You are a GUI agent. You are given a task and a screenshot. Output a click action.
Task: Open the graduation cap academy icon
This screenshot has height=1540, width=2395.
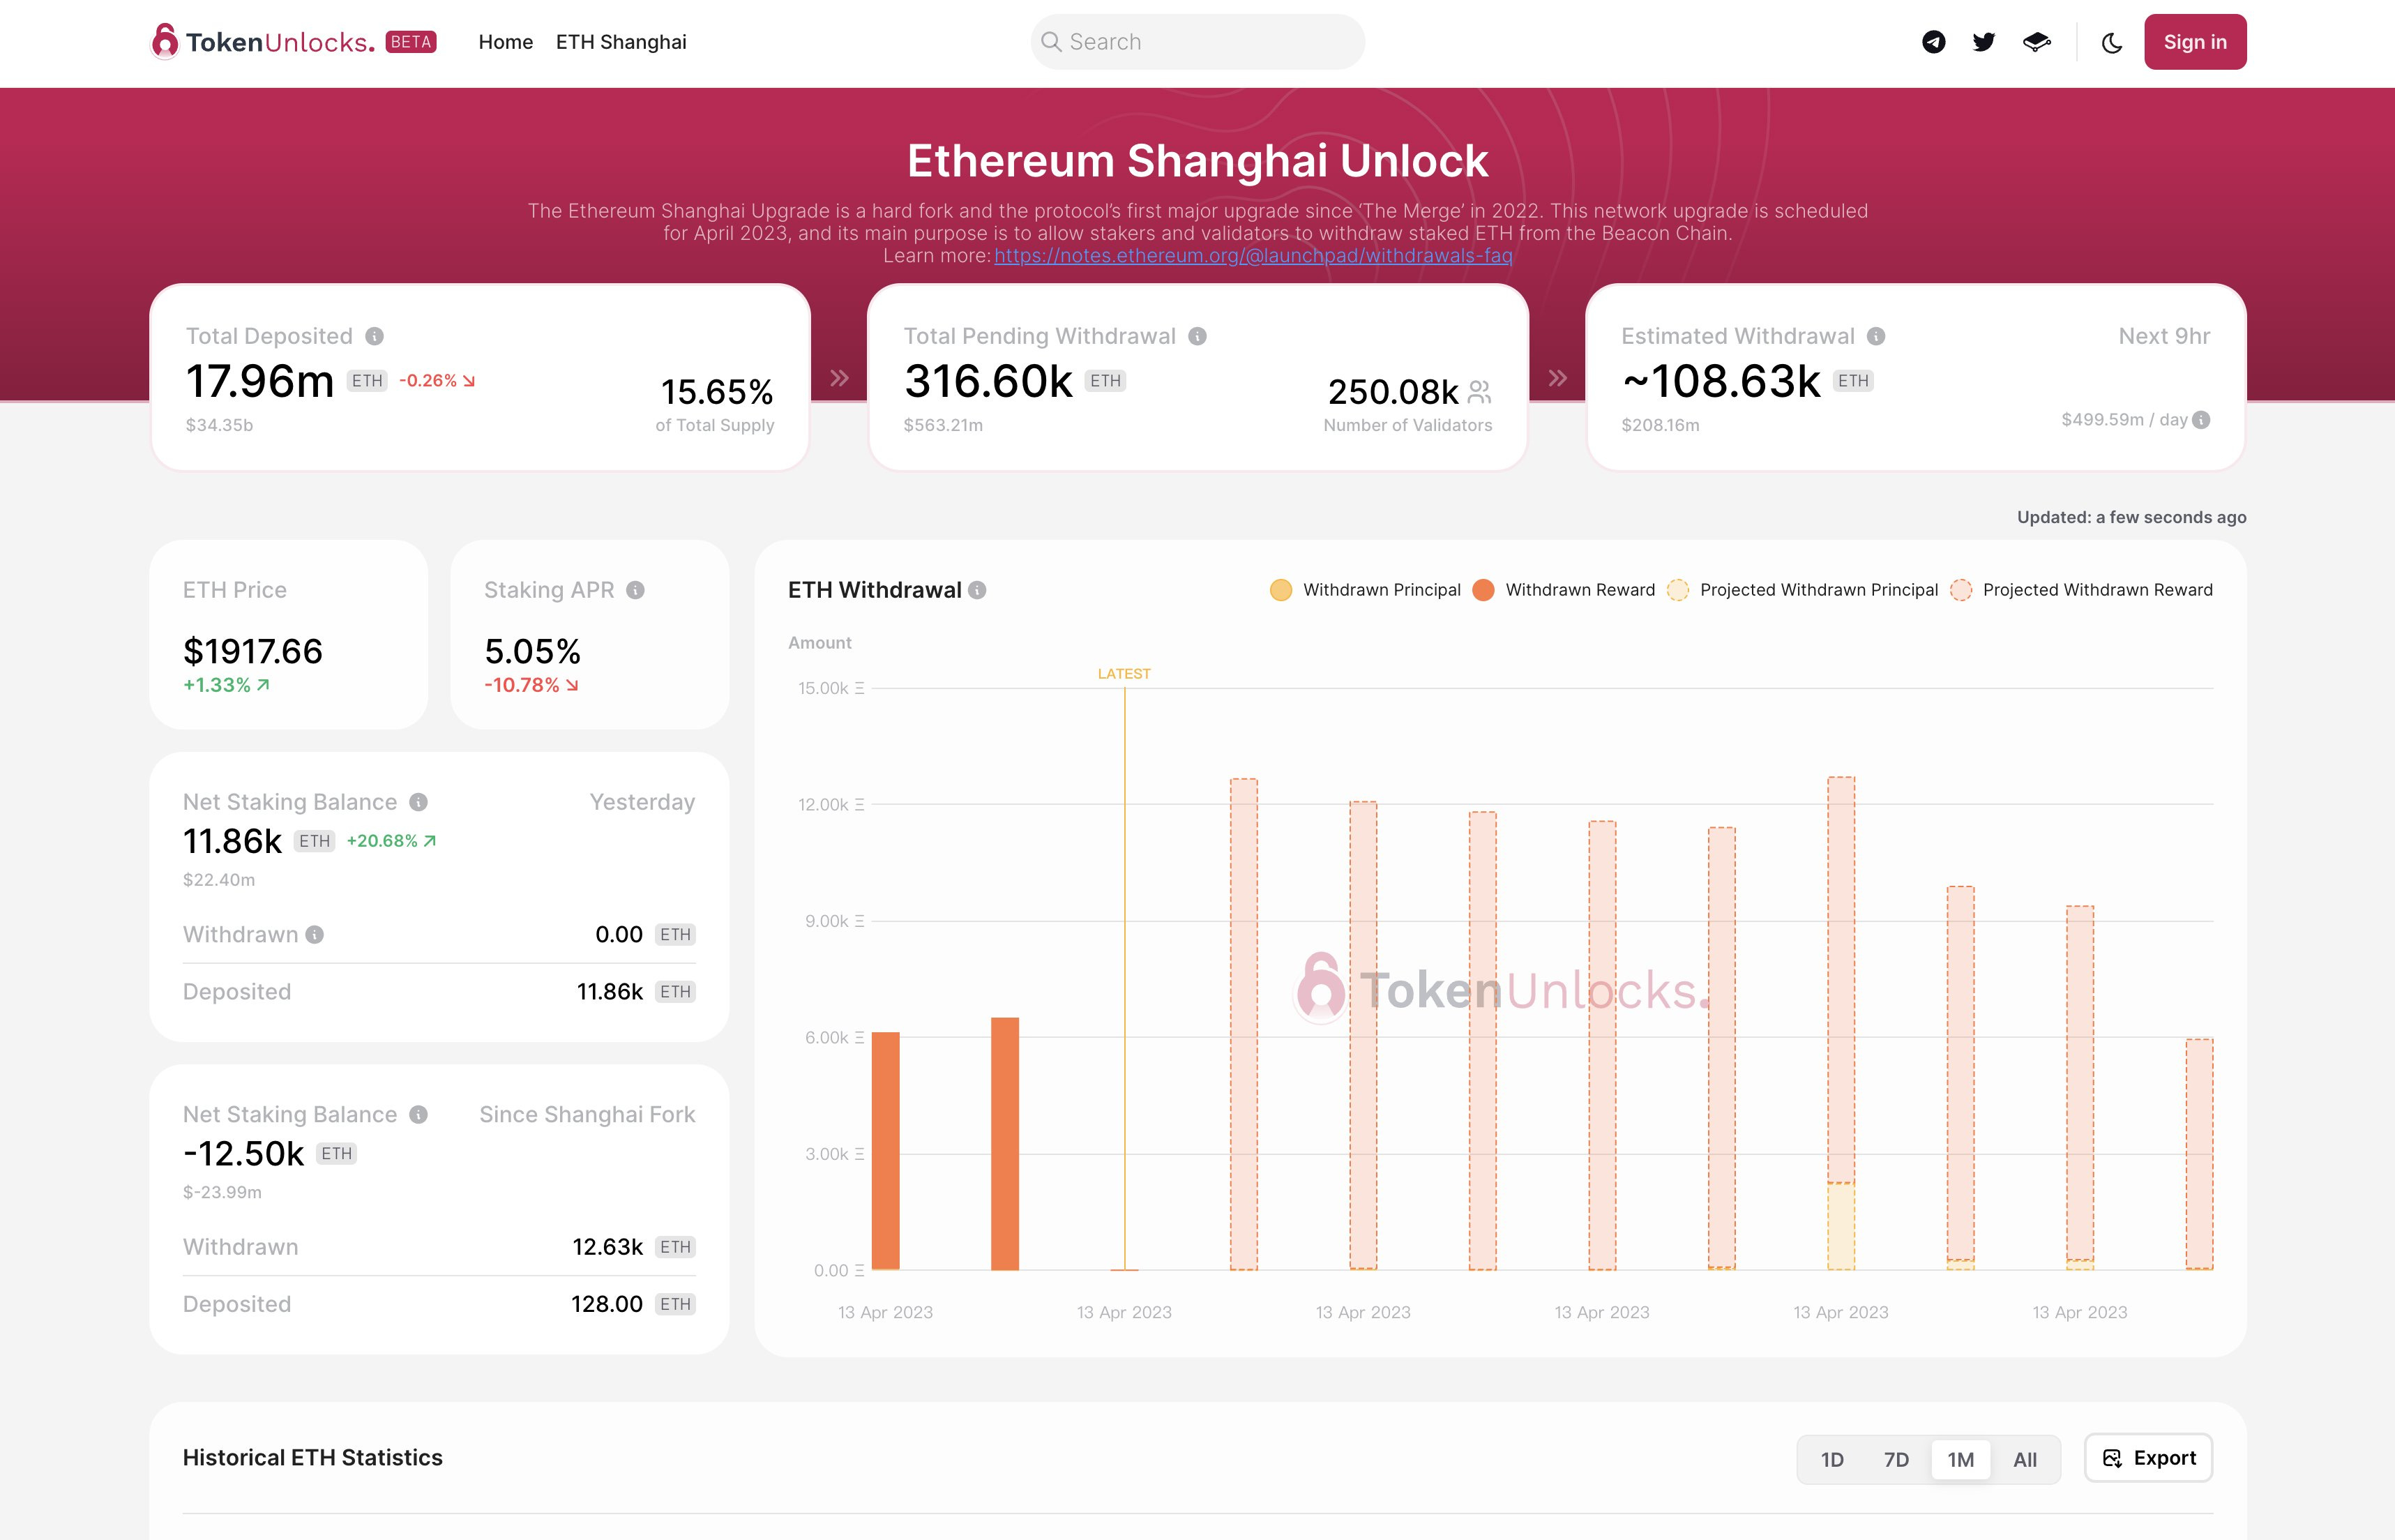2037,42
